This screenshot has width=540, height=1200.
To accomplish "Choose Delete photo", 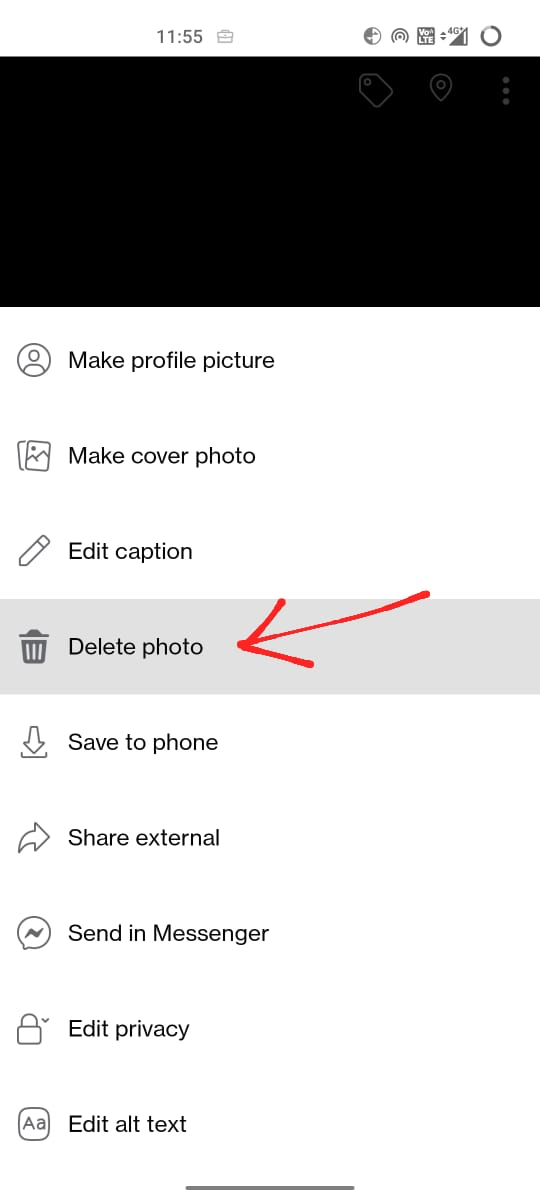I will pos(270,647).
